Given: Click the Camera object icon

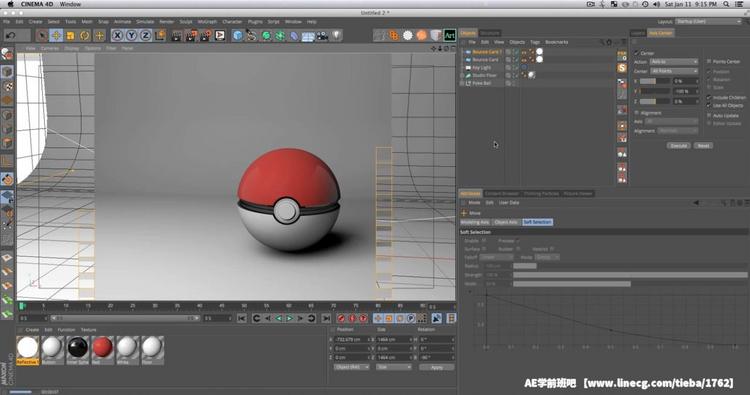Looking at the screenshot, I should click(x=322, y=35).
